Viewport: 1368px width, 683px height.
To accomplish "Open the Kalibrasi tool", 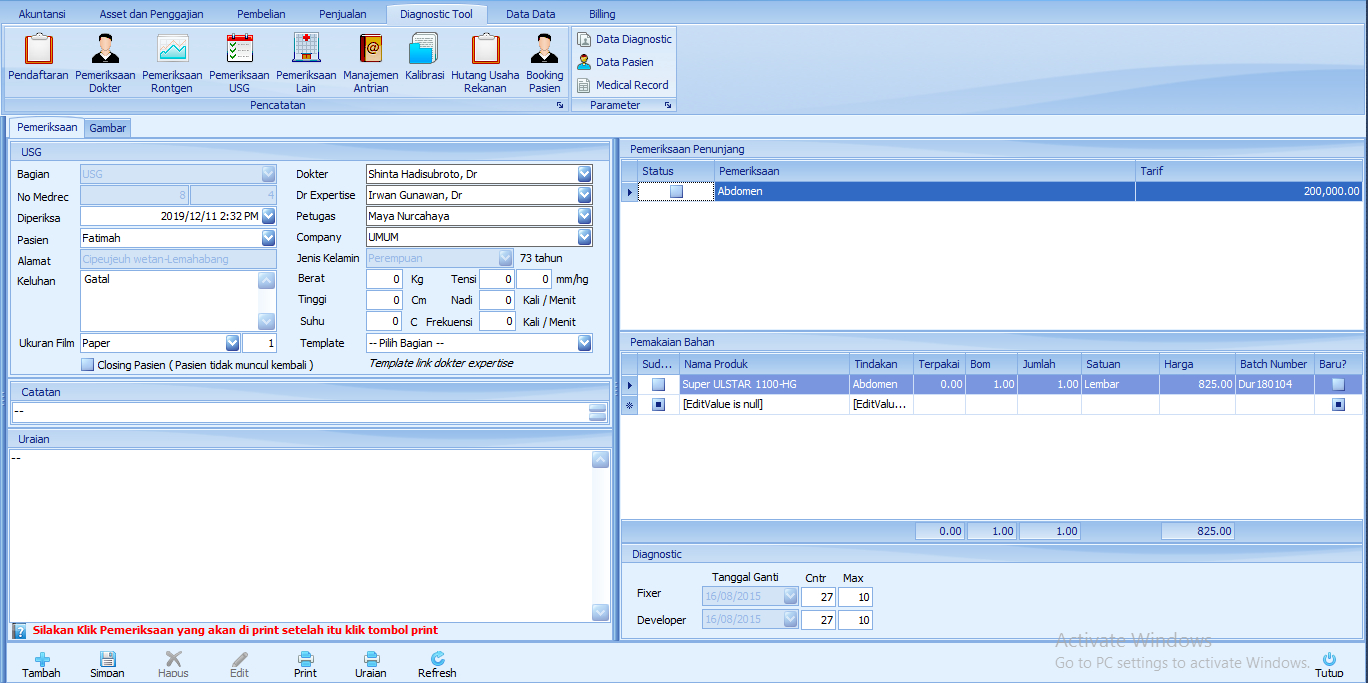I will [x=423, y=49].
